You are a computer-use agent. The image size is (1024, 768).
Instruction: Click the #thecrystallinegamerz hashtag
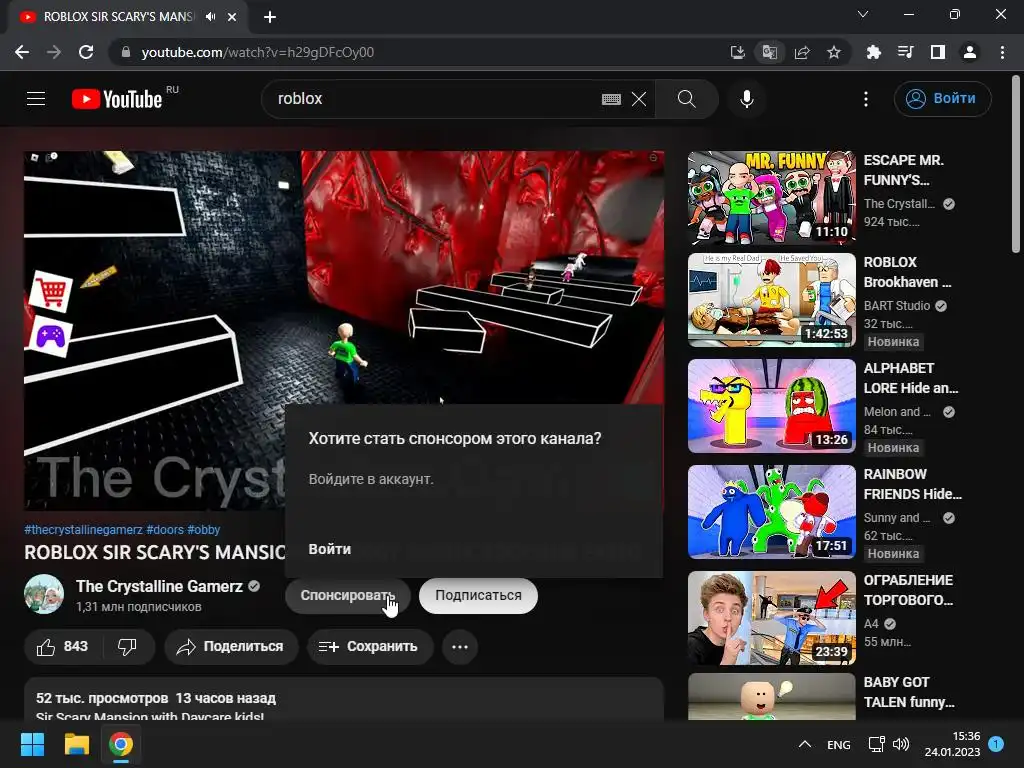(83, 530)
